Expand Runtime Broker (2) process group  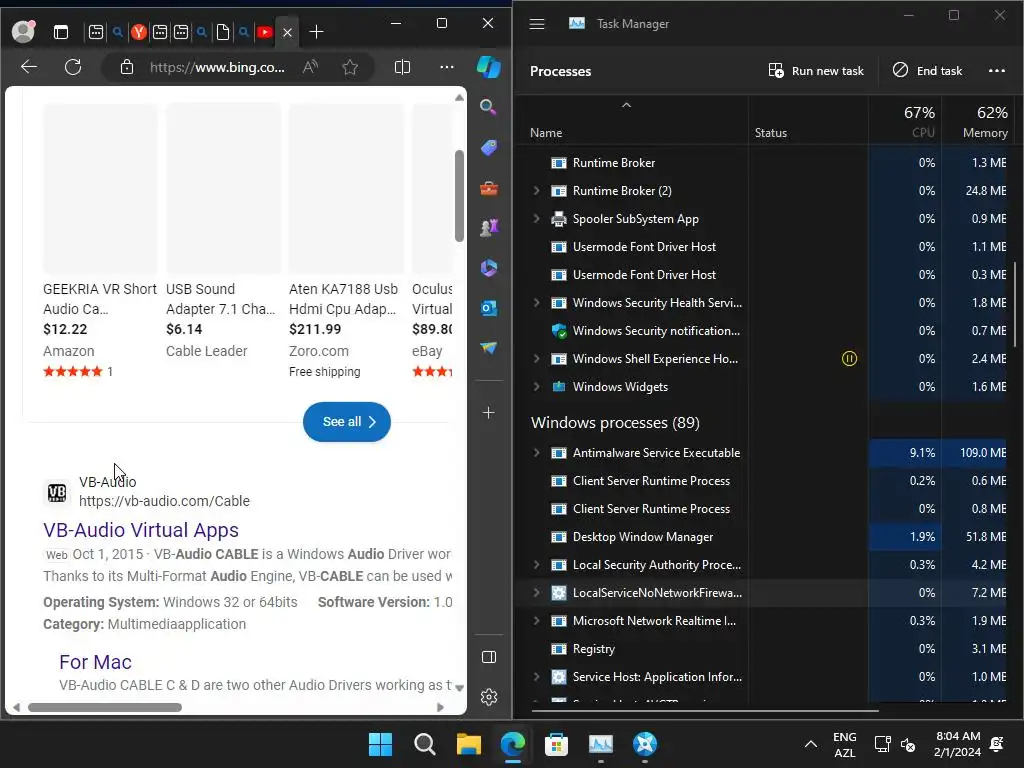537,191
